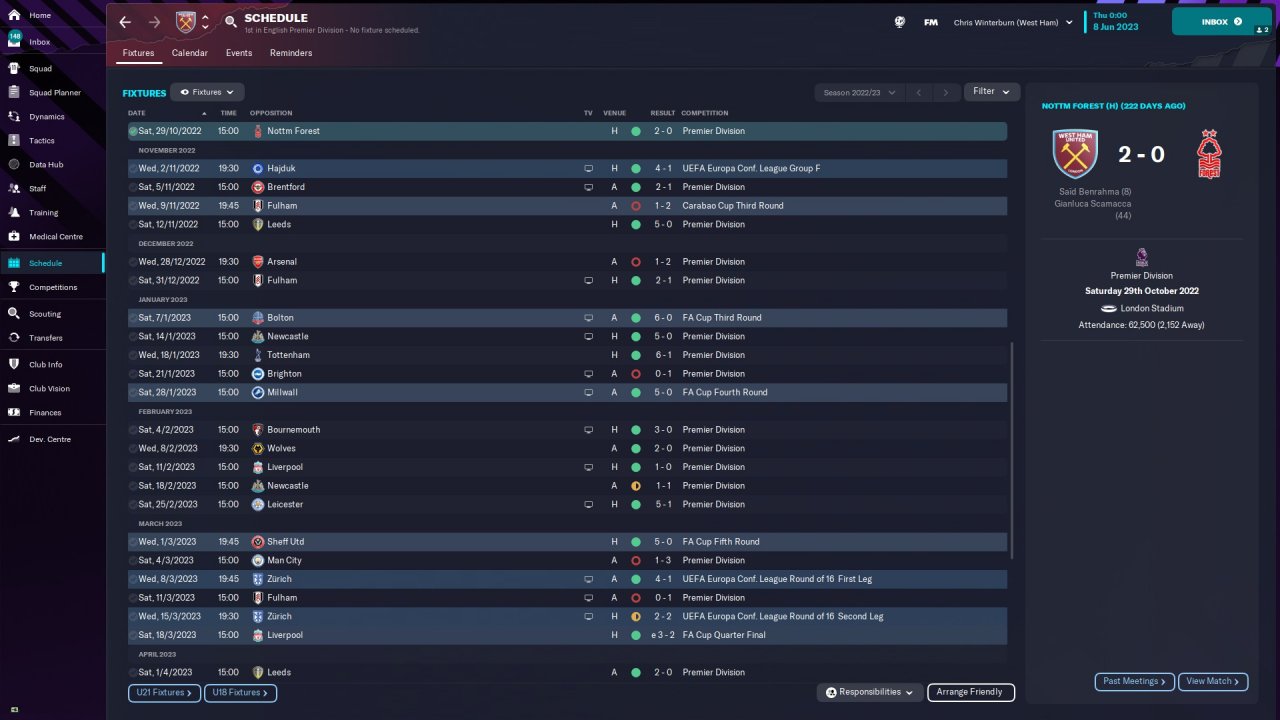Open the Chris Winterburn manager dropdown
This screenshot has width=1280, height=720.
[x=1013, y=22]
